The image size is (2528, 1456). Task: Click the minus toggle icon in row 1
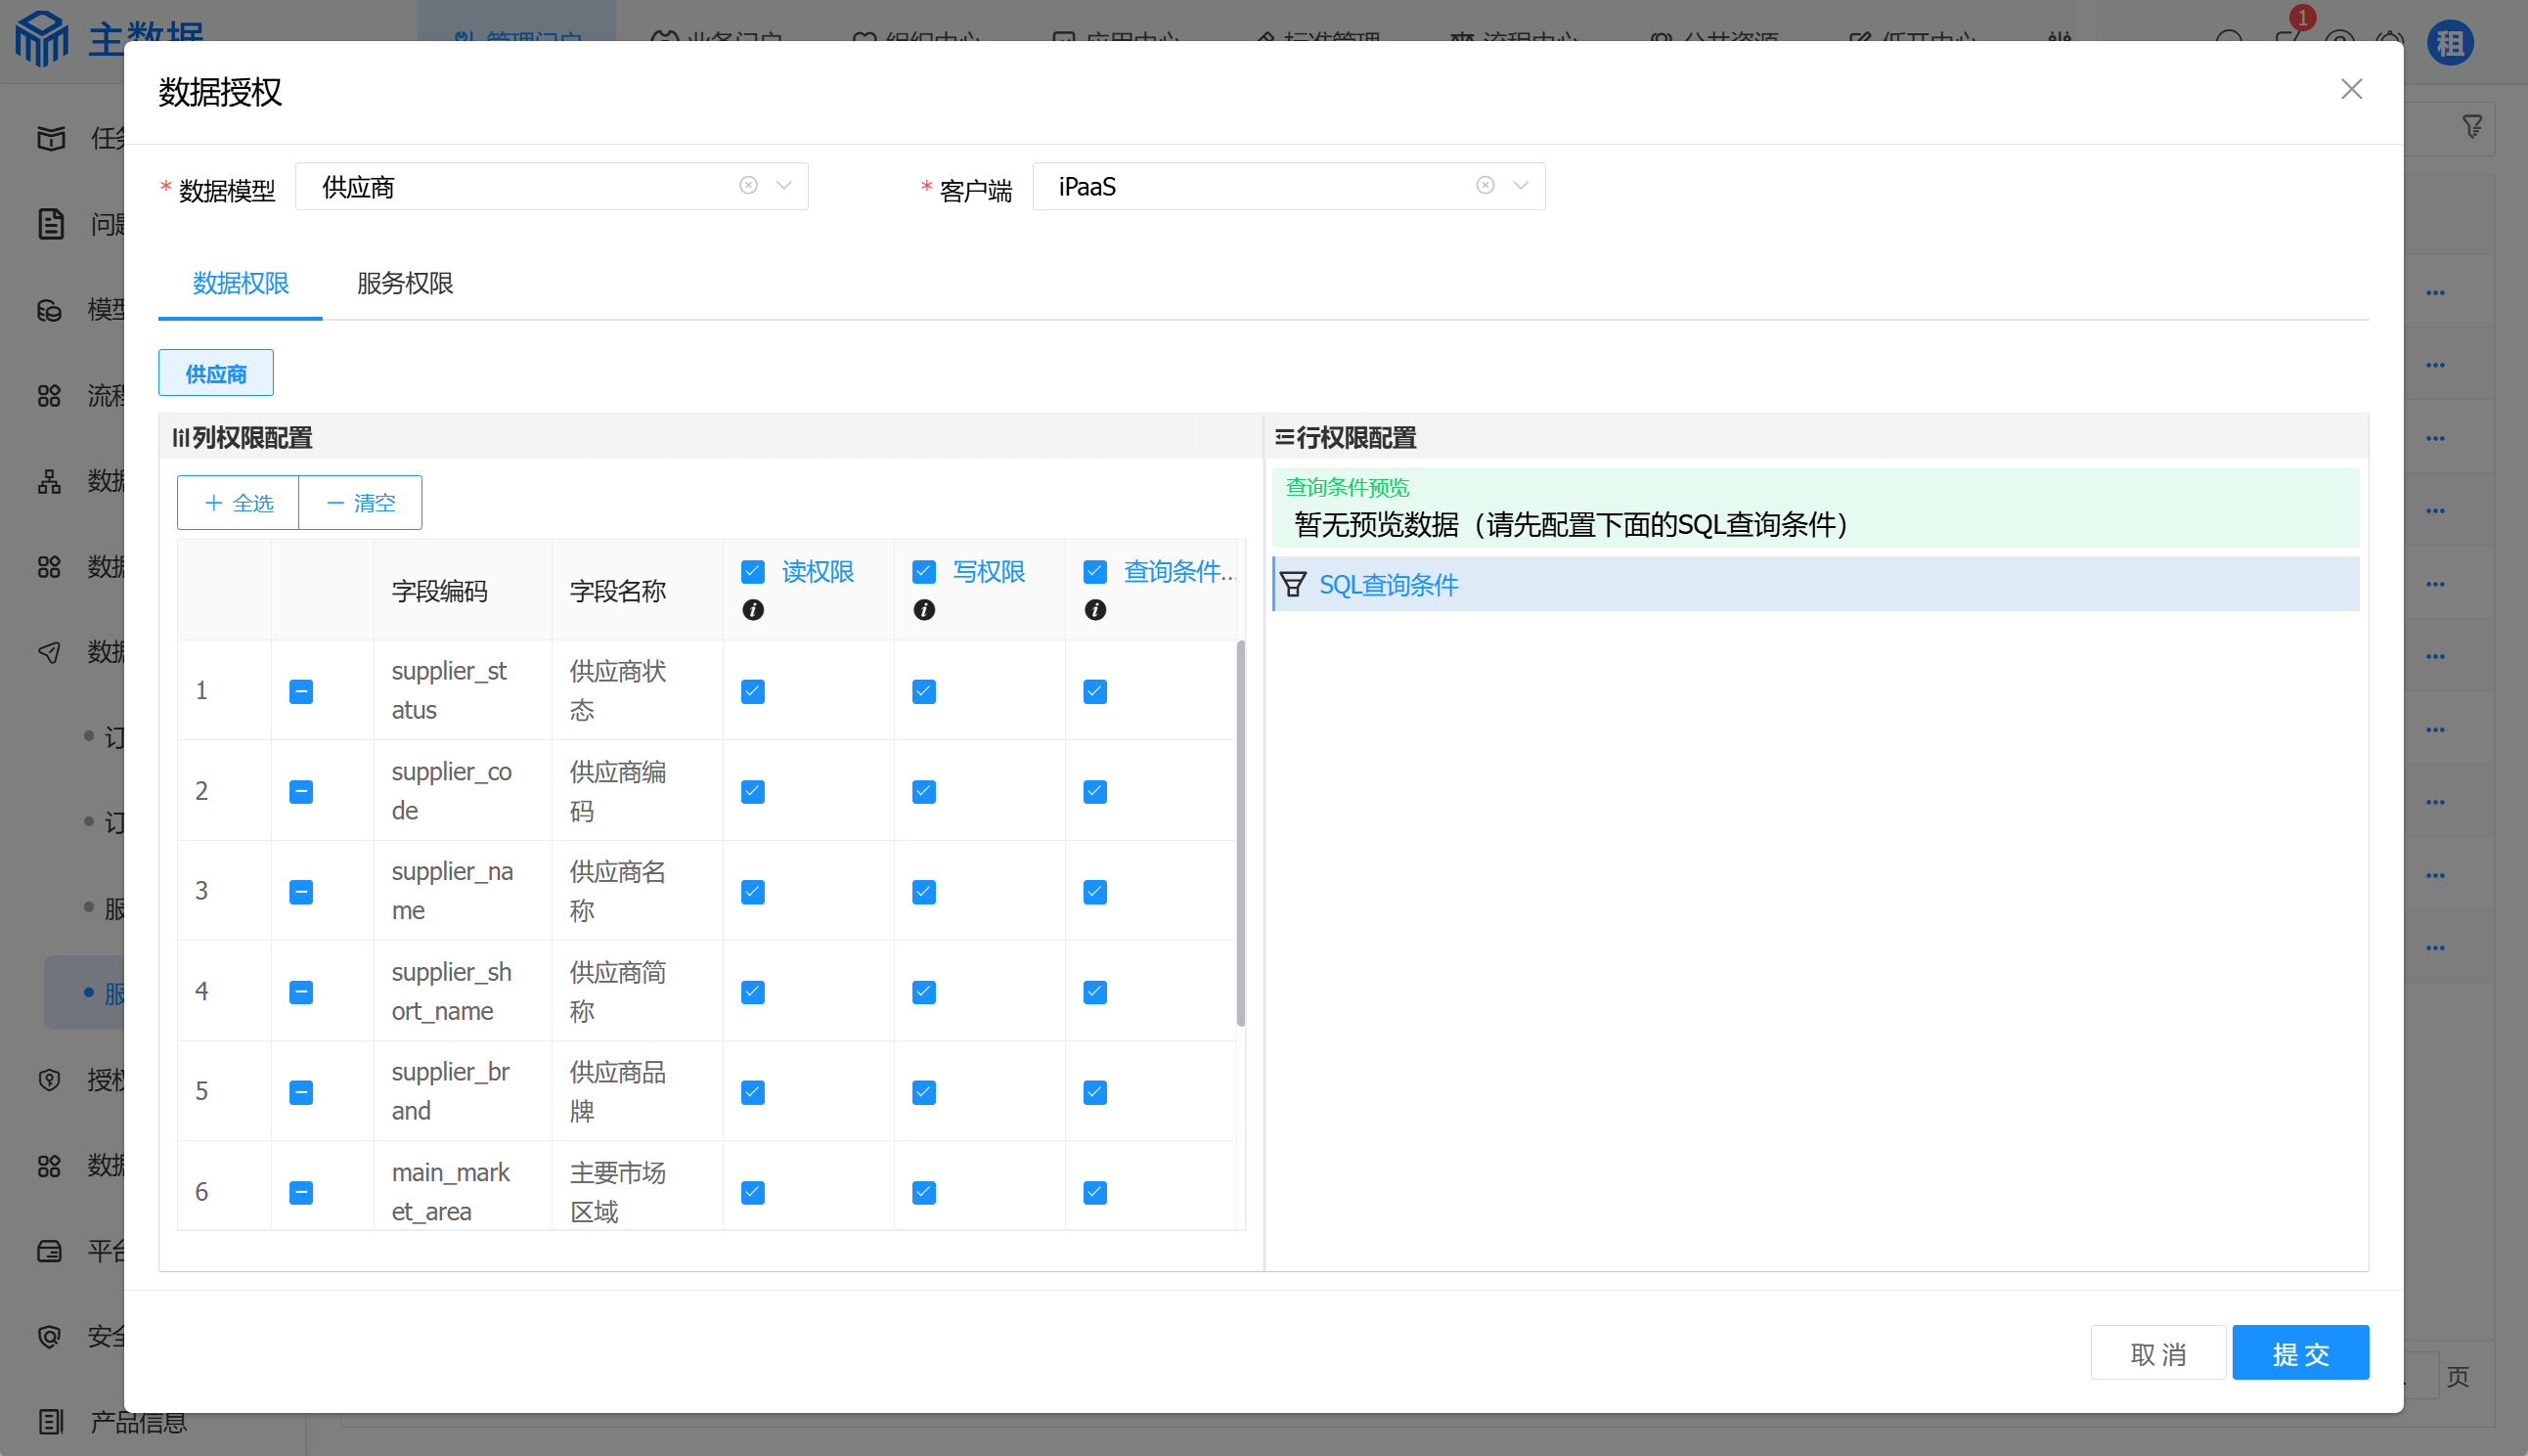tap(301, 692)
